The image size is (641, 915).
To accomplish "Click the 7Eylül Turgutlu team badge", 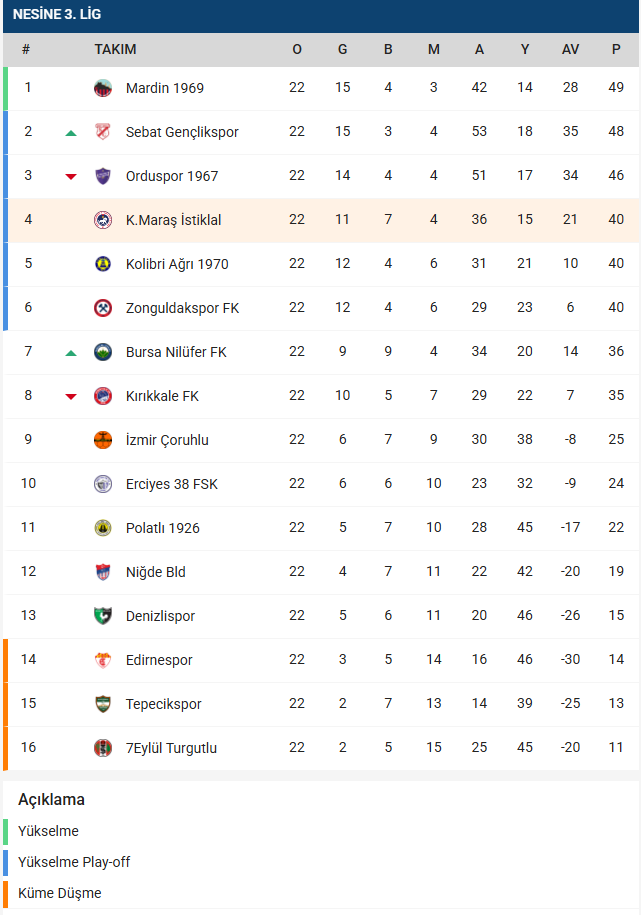I will coord(103,748).
